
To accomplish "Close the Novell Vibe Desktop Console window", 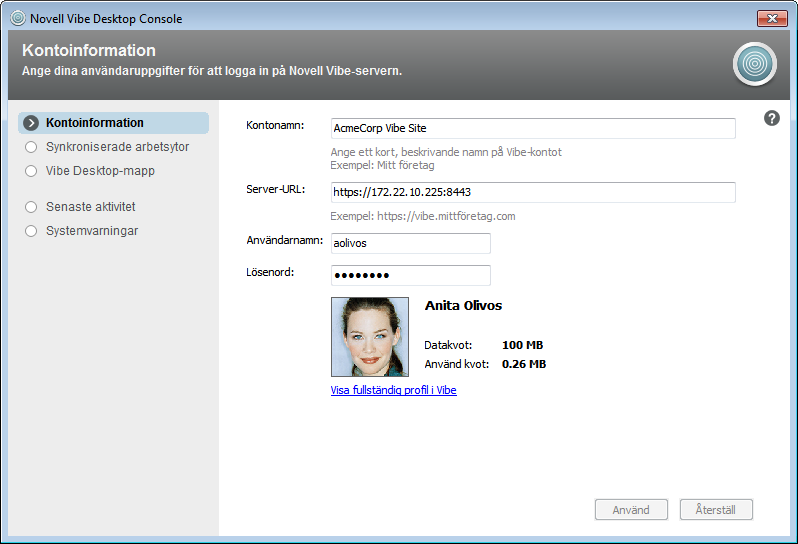I will coord(772,18).
